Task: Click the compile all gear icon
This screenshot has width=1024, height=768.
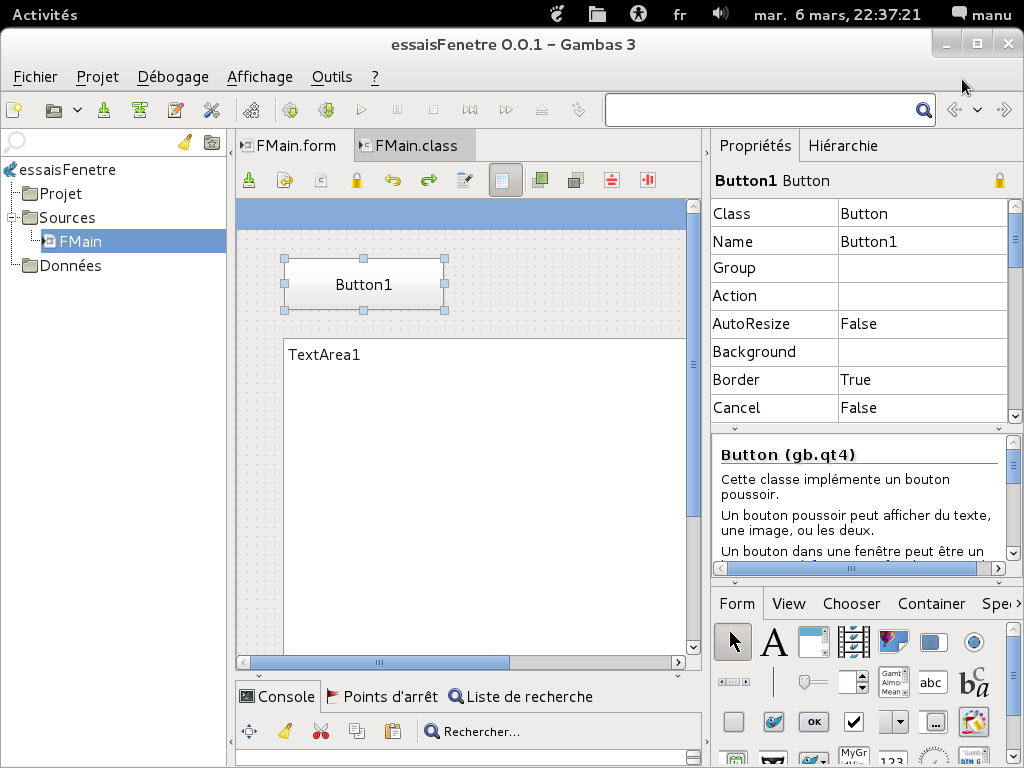Action: point(326,110)
